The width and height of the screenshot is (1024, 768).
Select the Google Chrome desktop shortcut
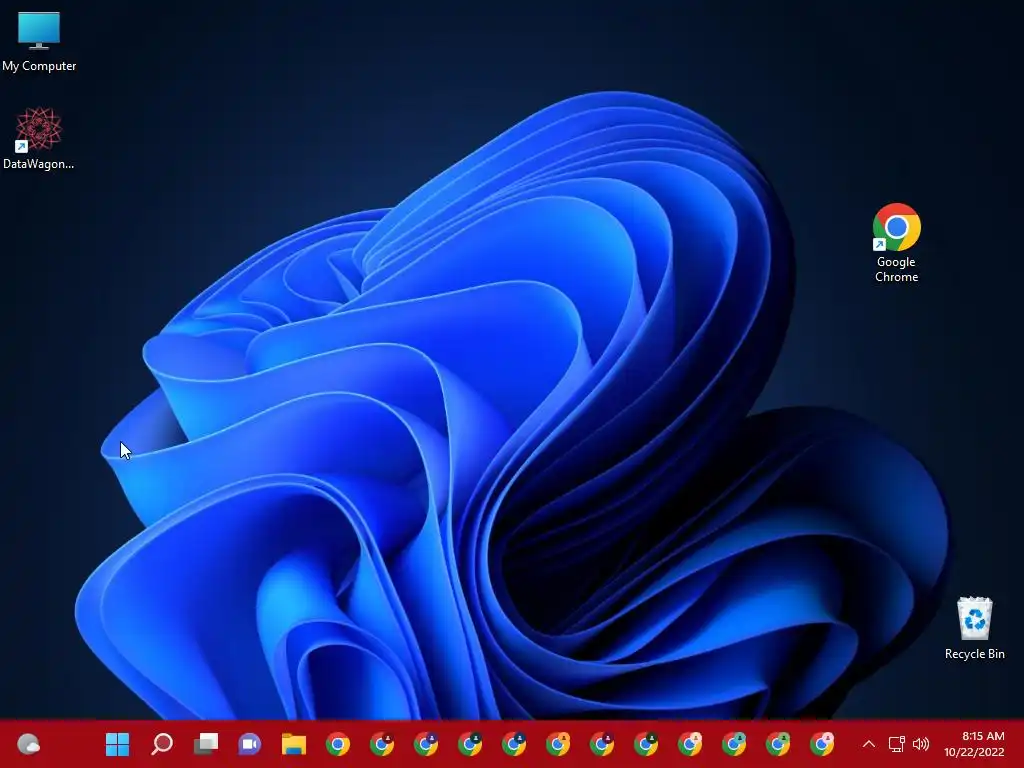(897, 243)
